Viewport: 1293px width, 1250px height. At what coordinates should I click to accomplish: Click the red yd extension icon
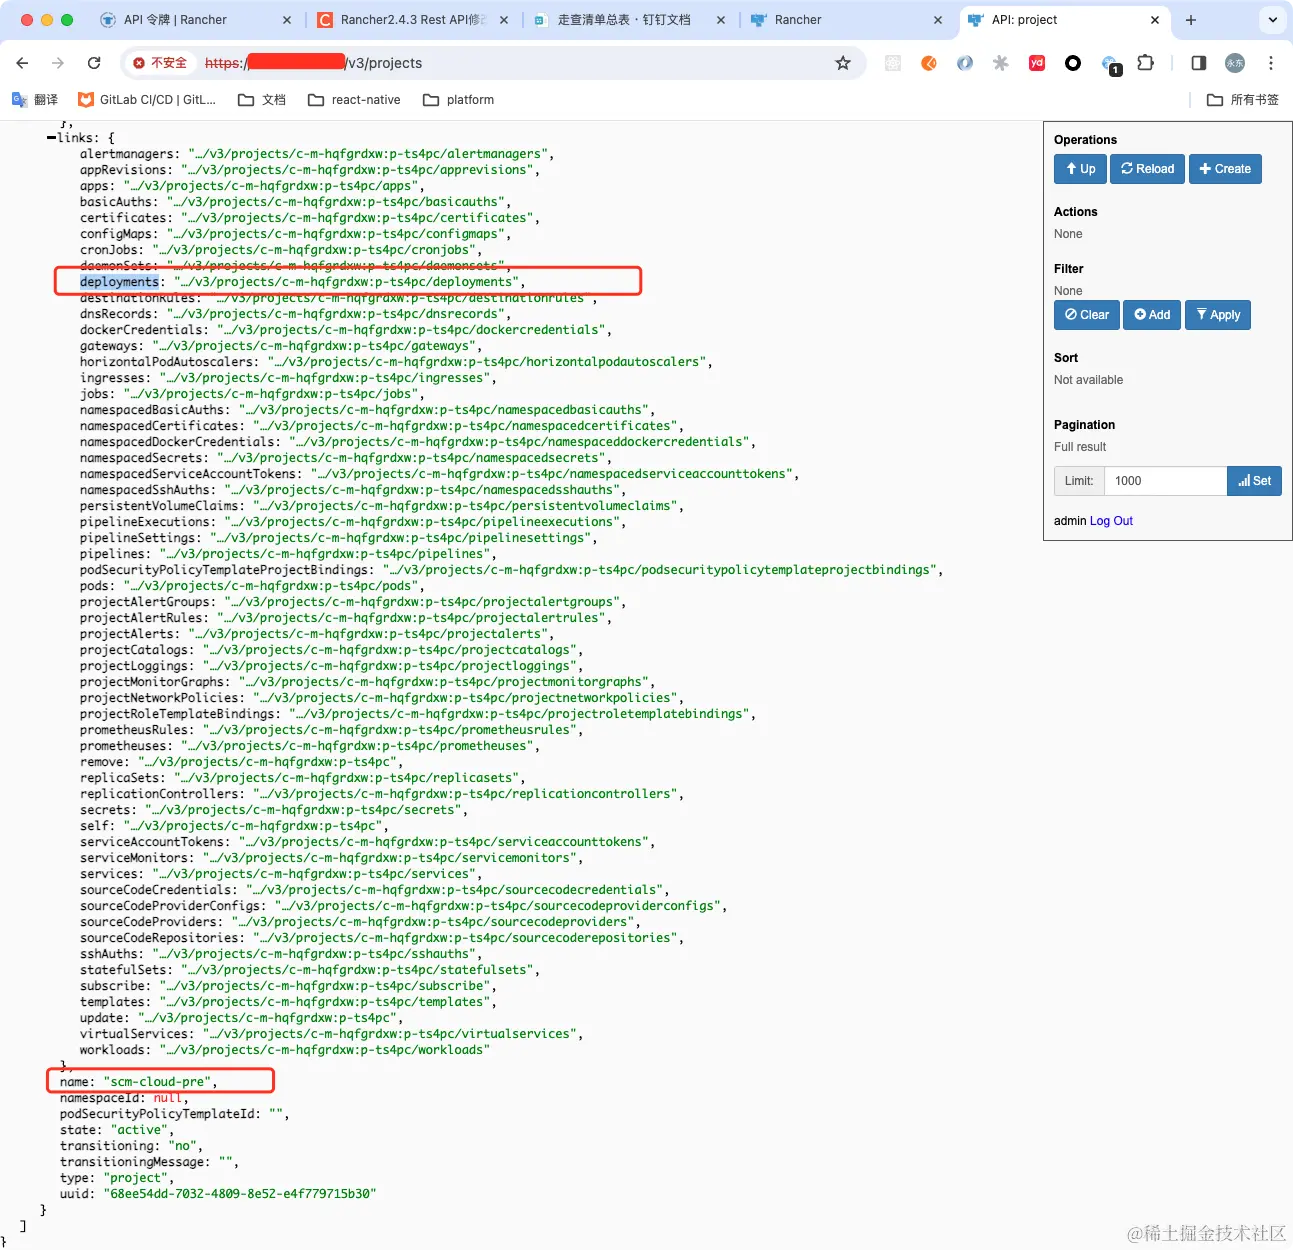click(1037, 63)
